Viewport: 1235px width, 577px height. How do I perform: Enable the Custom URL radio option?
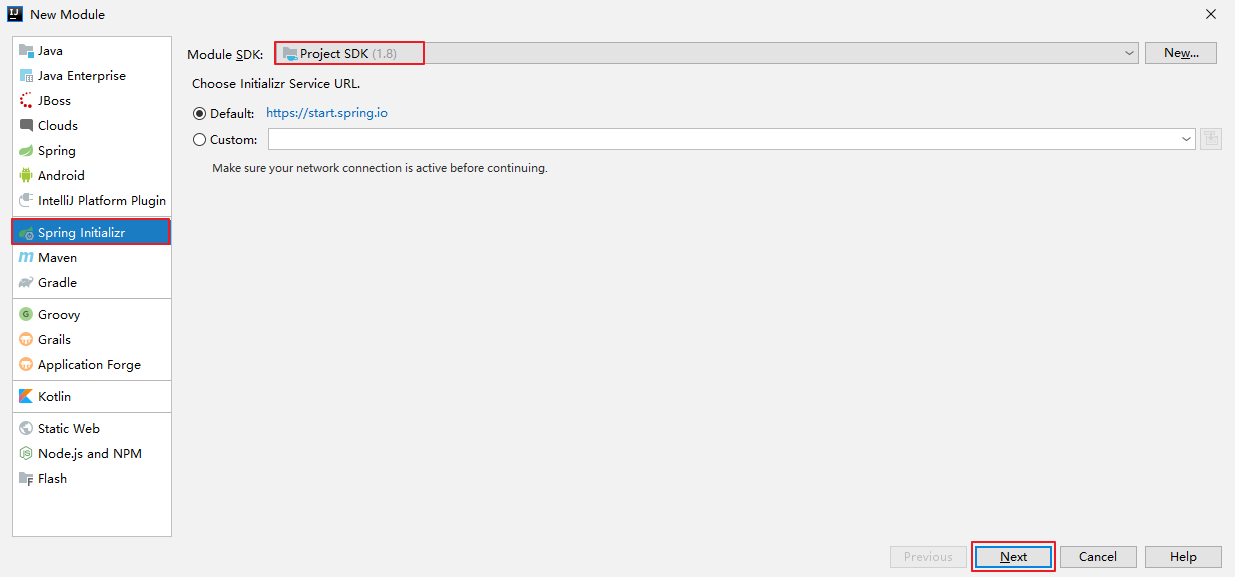tap(199, 140)
